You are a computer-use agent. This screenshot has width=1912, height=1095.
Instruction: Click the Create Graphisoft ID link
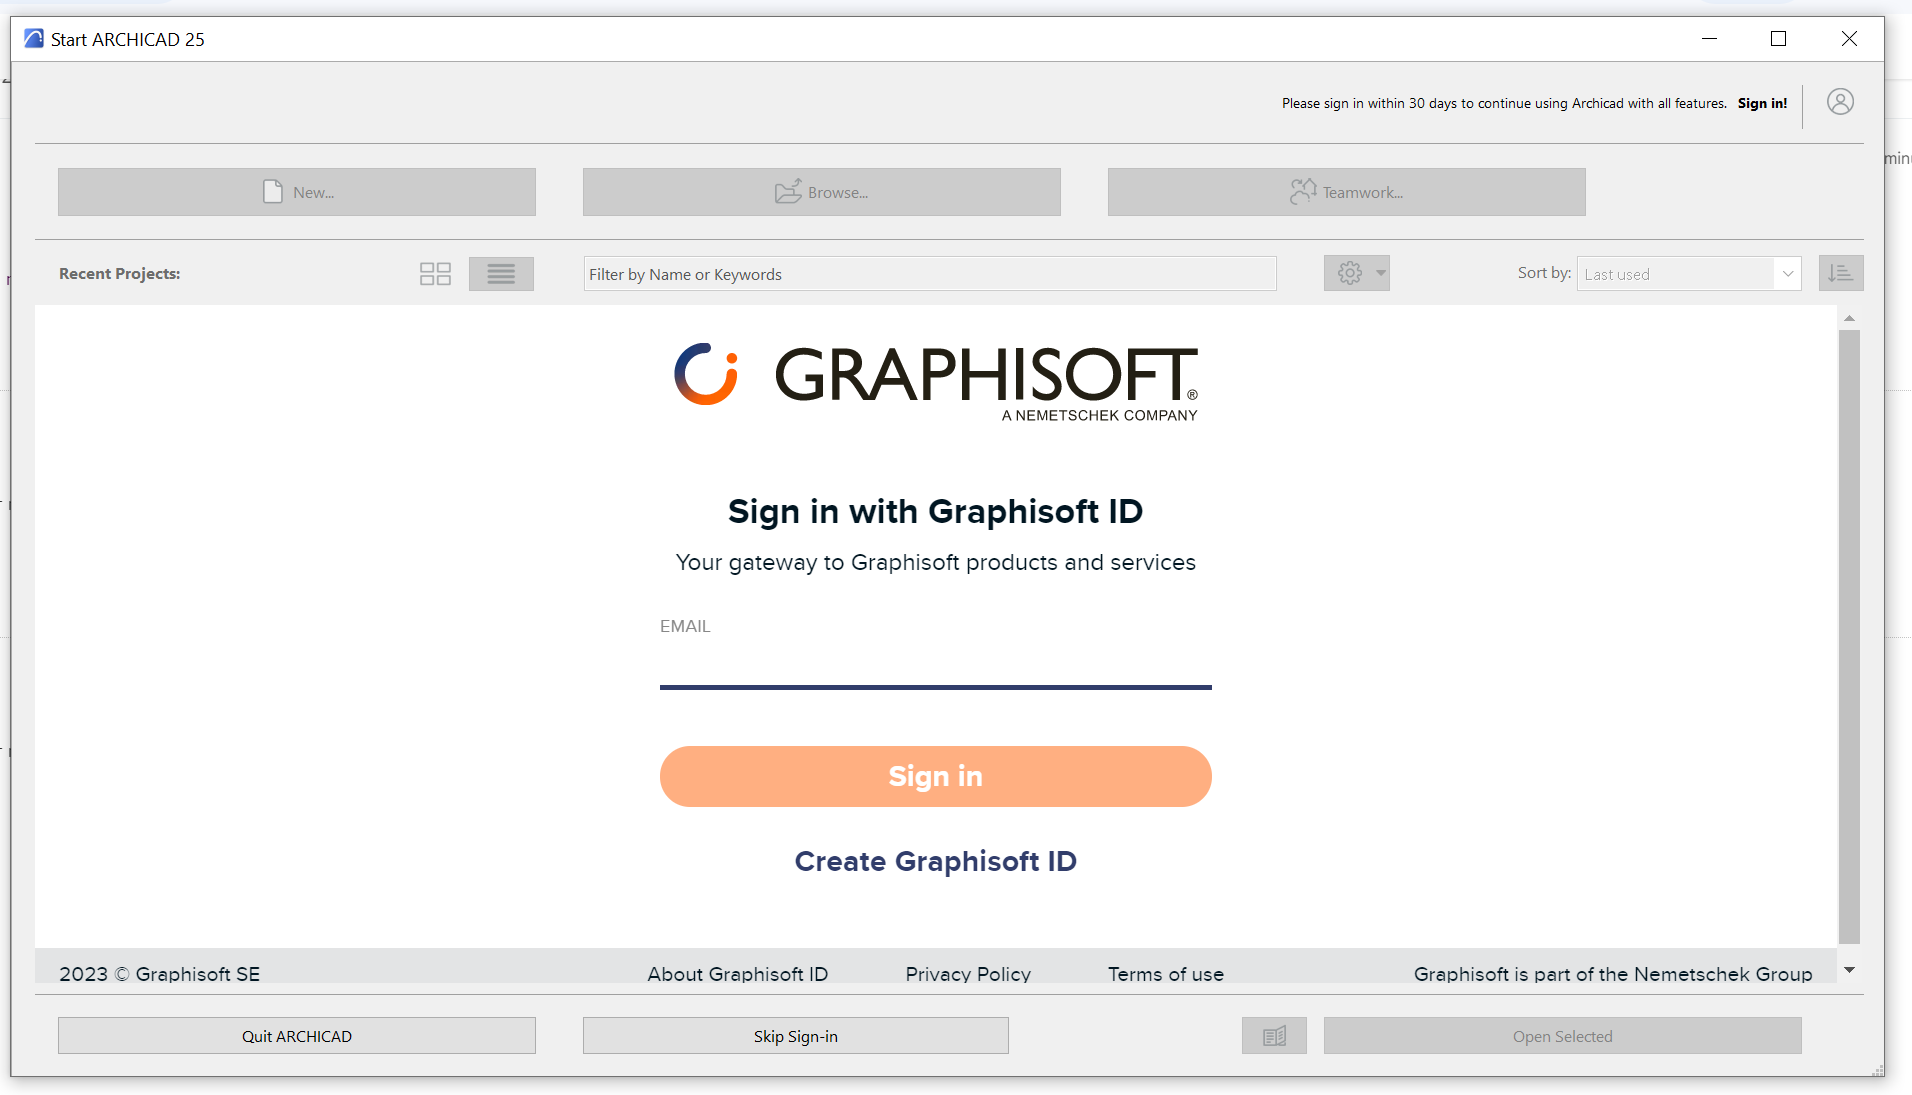point(935,861)
